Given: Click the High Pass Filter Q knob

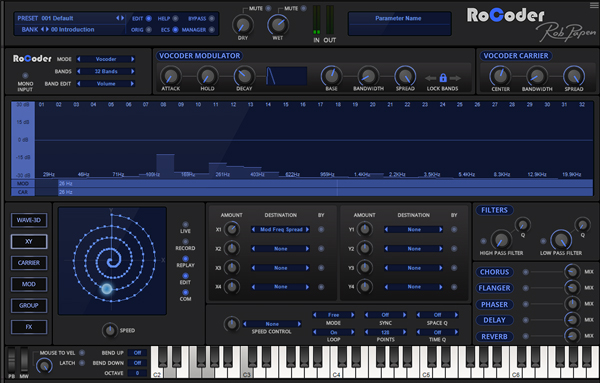Looking at the screenshot, I should [523, 225].
